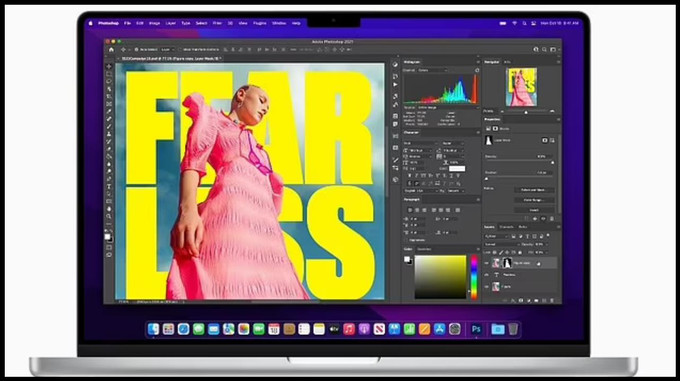The height and width of the screenshot is (381, 680).
Task: Click the left align text paragraph icon
Action: (x=410, y=210)
